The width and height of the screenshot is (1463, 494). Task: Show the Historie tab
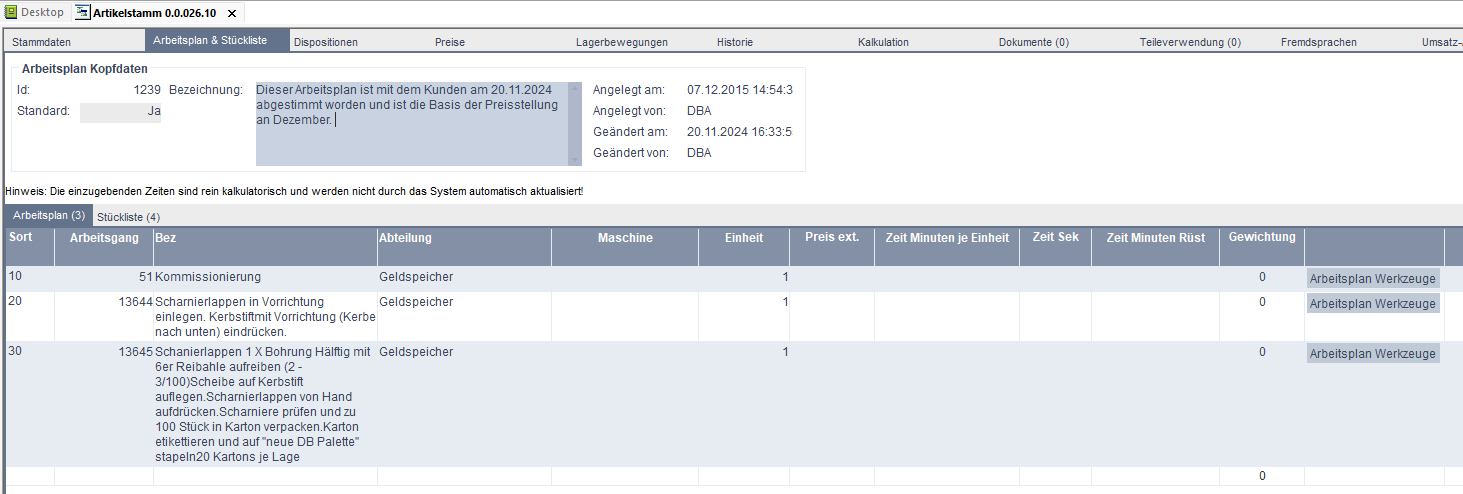point(734,42)
